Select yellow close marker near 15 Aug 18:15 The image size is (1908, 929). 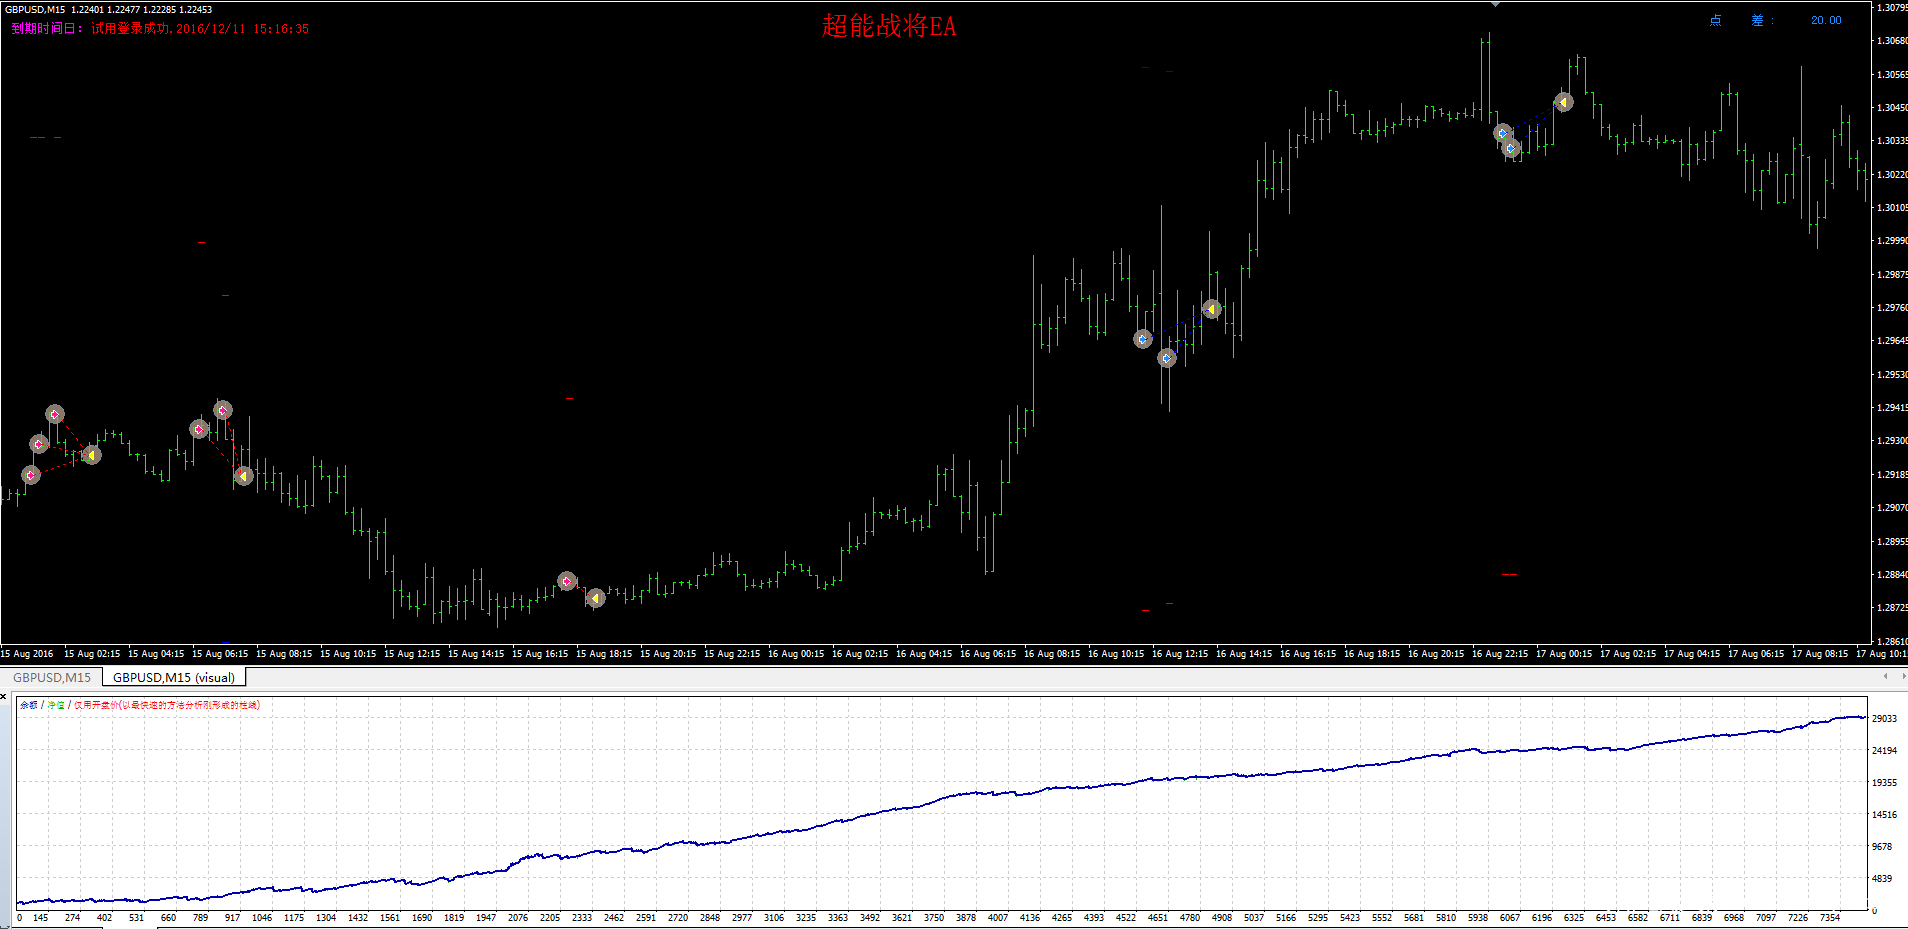596,598
